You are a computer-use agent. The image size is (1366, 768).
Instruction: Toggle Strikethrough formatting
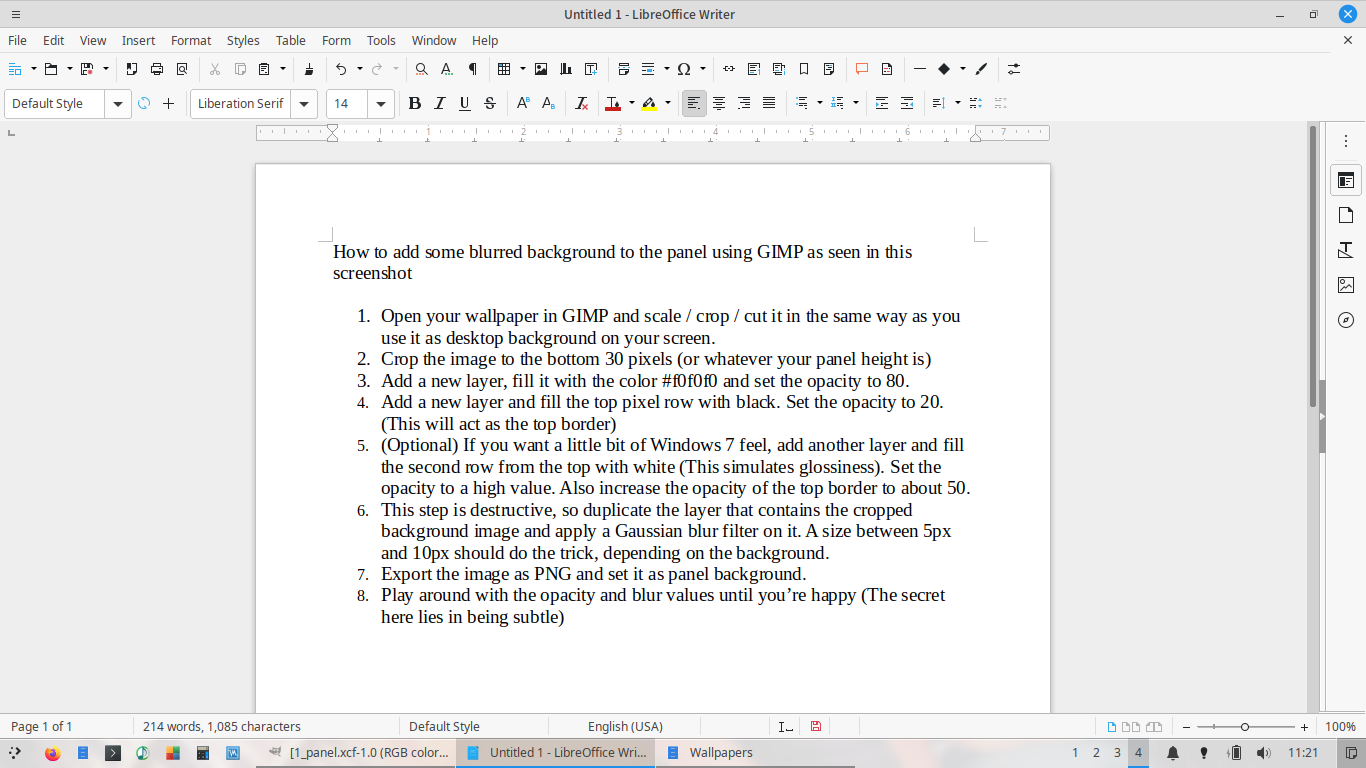[x=490, y=103]
